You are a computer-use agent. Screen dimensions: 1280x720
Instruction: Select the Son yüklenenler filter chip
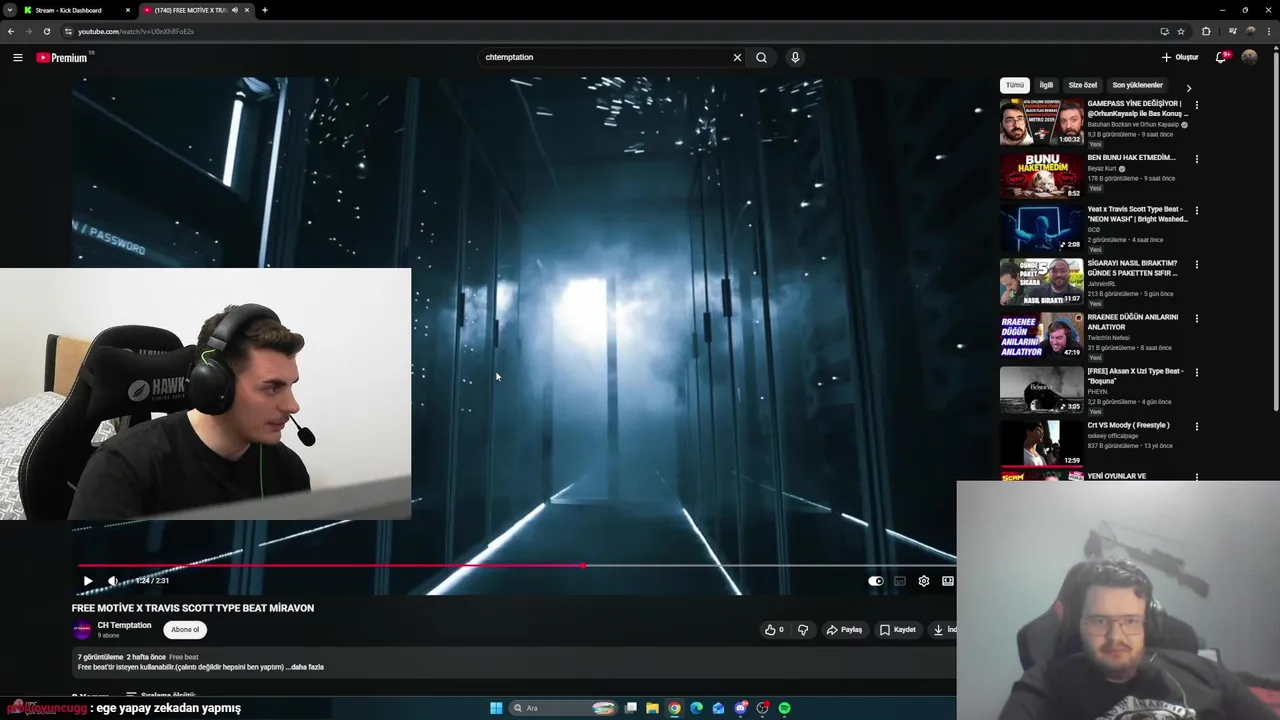point(1138,86)
